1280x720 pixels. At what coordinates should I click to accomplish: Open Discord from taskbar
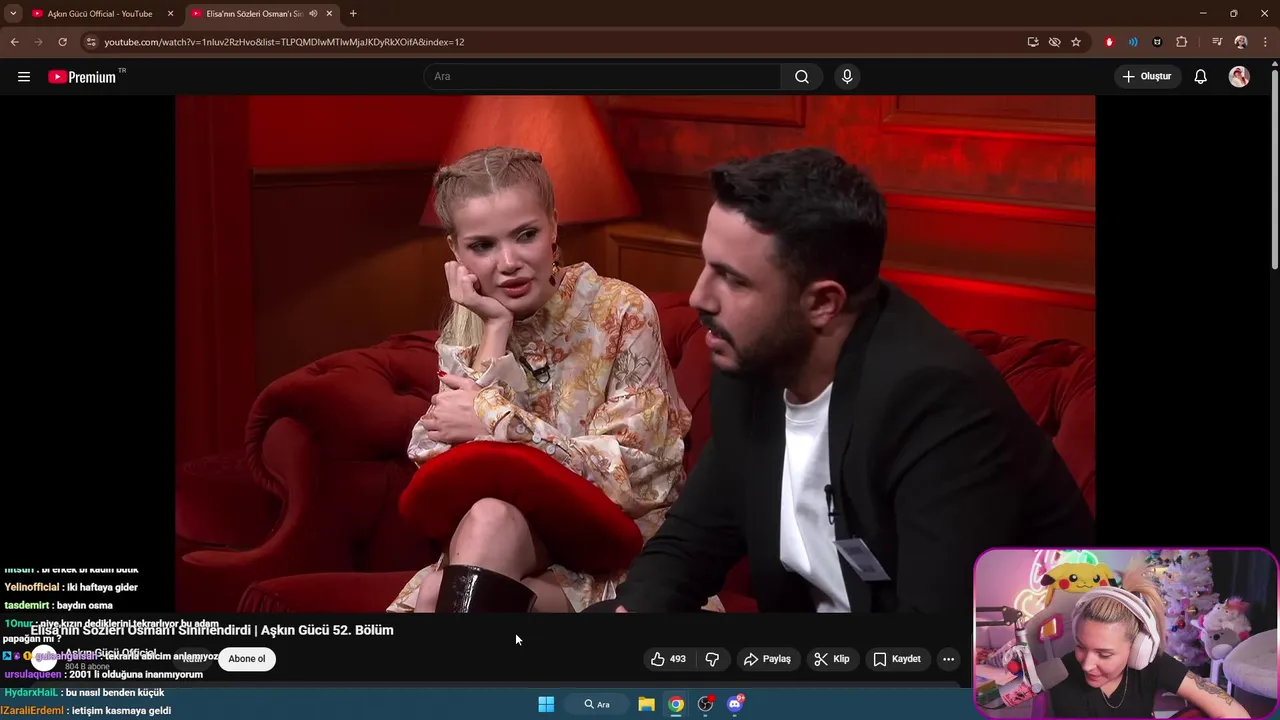[735, 704]
